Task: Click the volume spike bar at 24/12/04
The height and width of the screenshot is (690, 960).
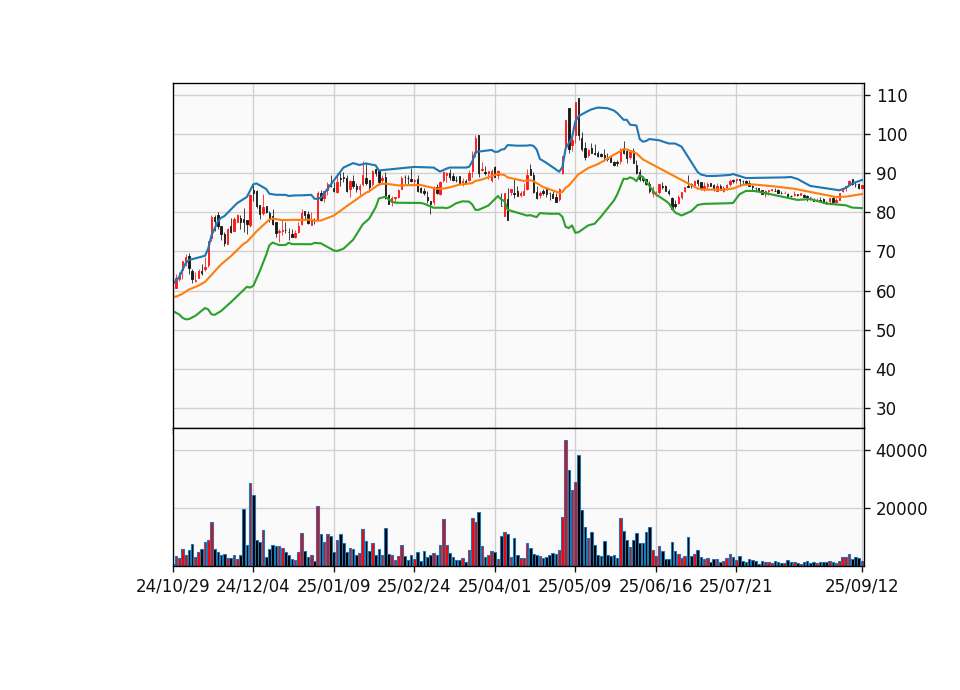Action: point(250,524)
